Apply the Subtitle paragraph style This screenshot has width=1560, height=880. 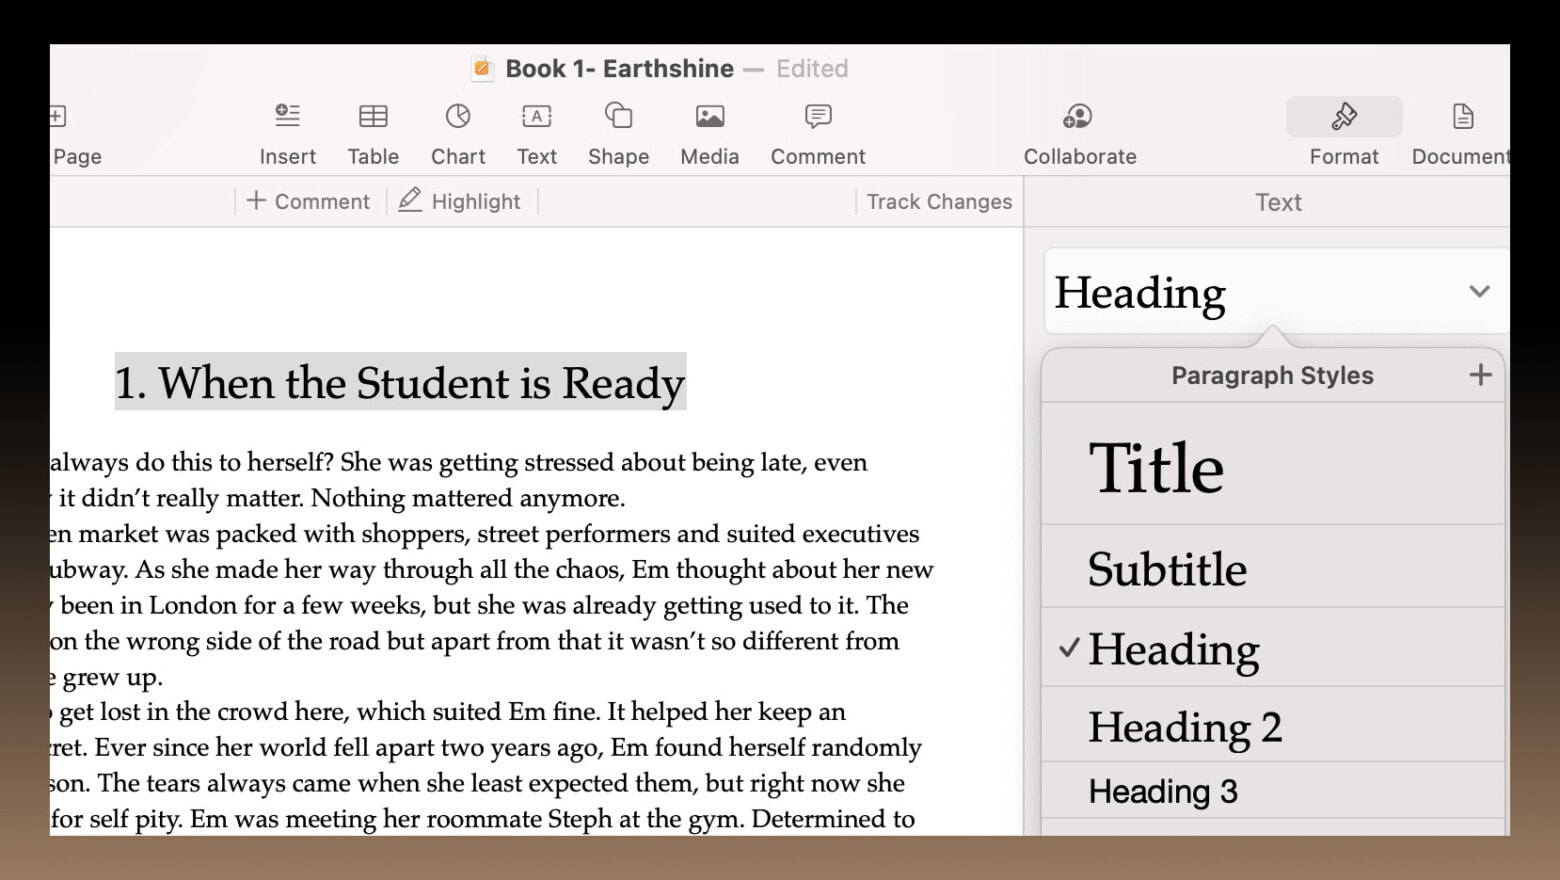click(x=1167, y=568)
